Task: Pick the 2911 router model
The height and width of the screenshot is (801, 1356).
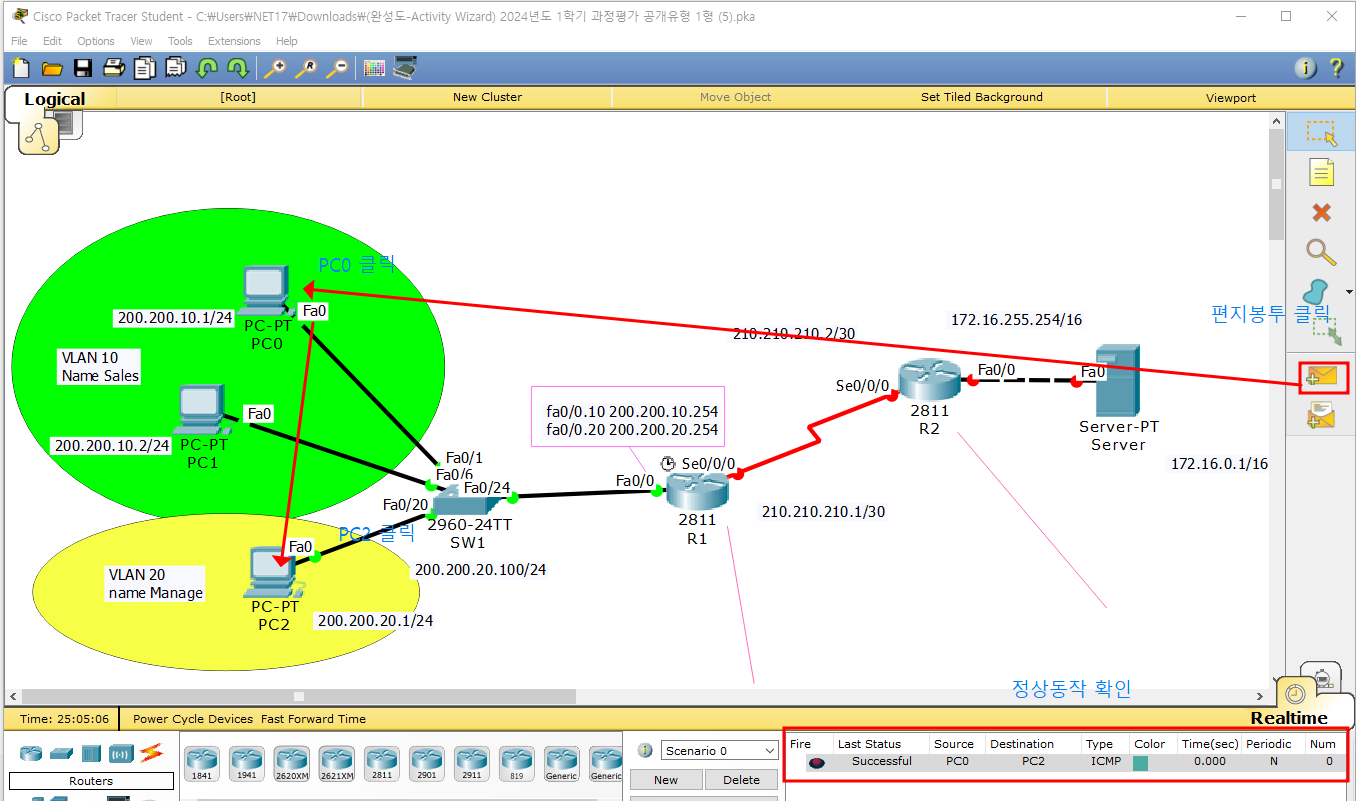Action: 471,765
